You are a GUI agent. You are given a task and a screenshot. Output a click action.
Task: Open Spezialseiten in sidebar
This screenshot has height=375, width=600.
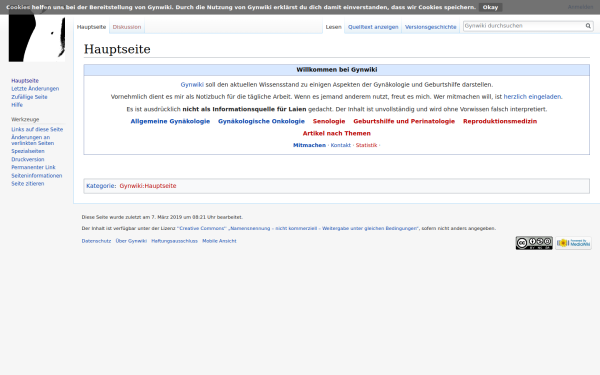click(x=28, y=151)
